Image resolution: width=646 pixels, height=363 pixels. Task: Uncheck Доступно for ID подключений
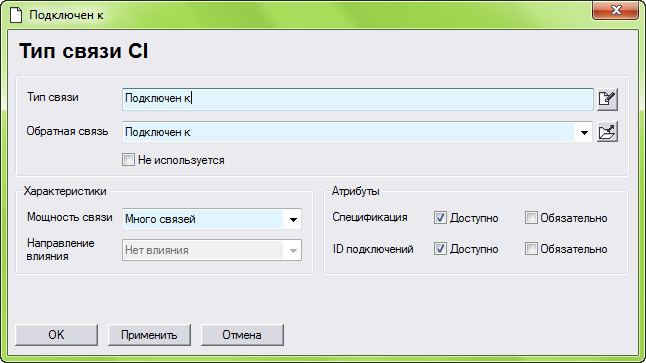pos(440,249)
